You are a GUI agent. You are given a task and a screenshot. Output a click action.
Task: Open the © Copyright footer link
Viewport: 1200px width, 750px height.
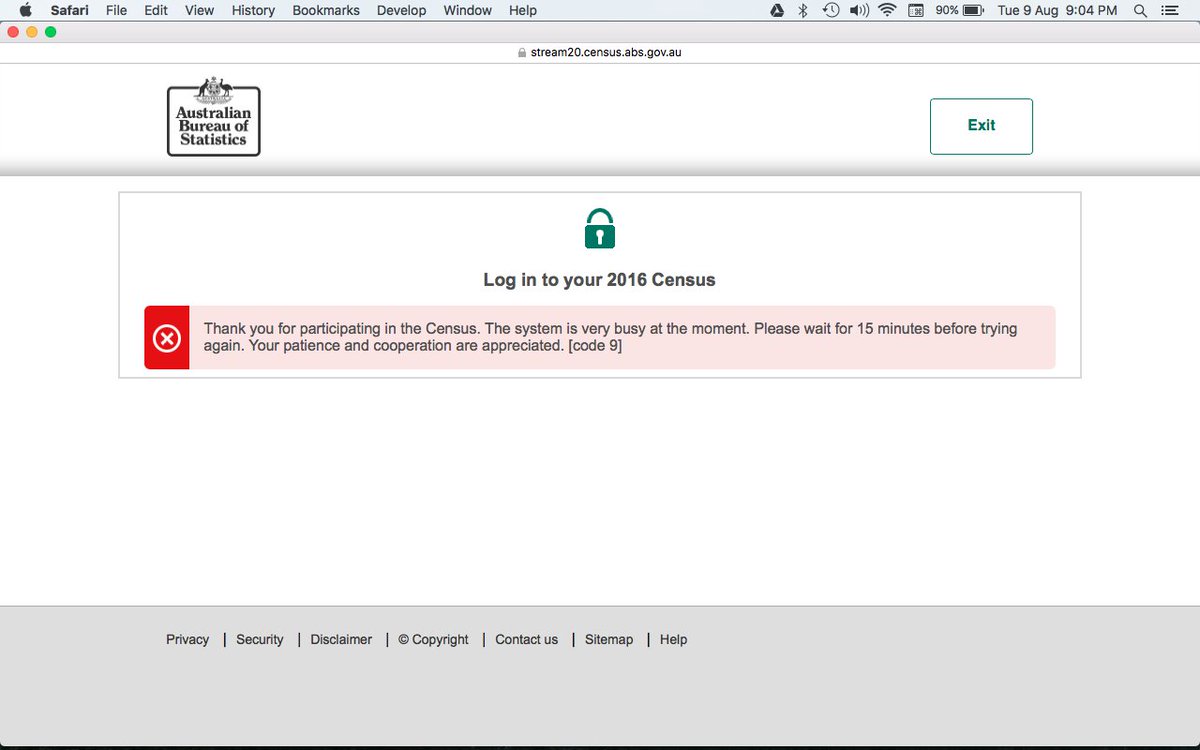pos(433,640)
